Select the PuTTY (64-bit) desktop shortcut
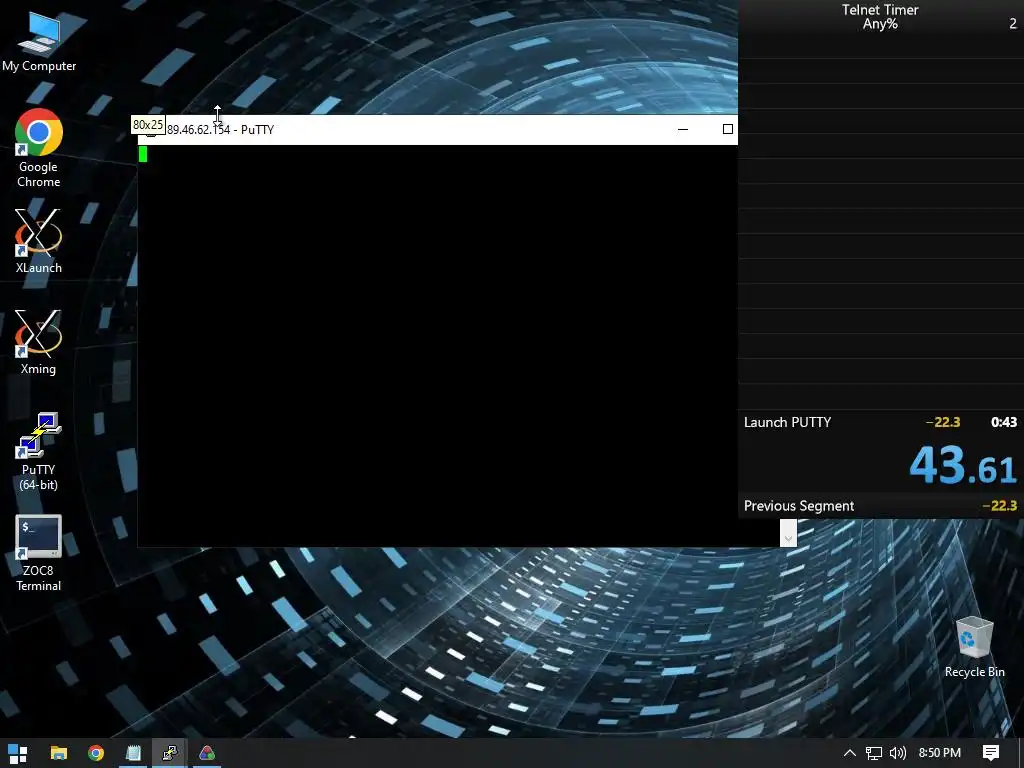 point(39,451)
